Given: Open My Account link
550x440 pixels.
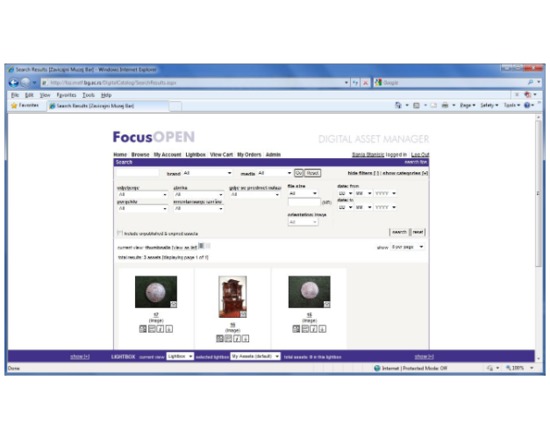Looking at the screenshot, I should (x=168, y=154).
